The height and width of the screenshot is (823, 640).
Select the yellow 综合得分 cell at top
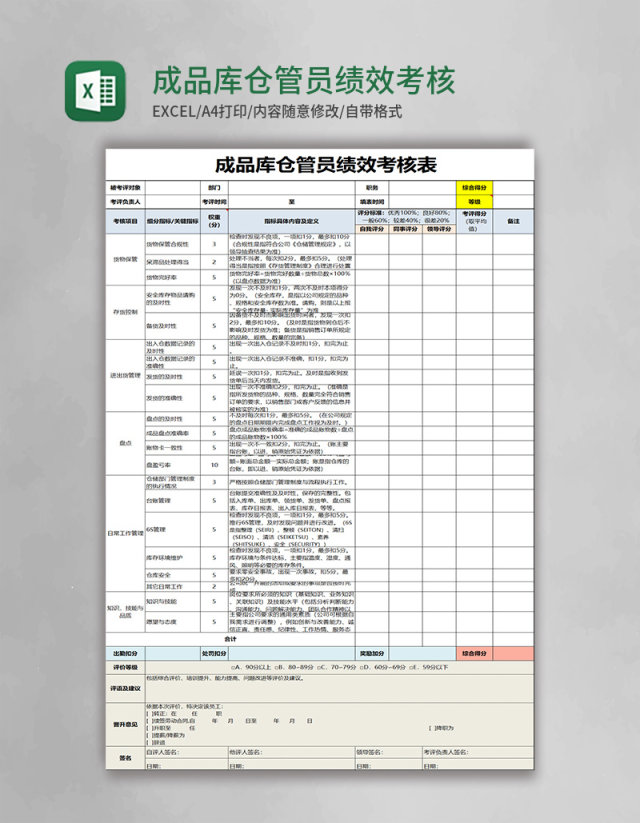click(x=474, y=187)
